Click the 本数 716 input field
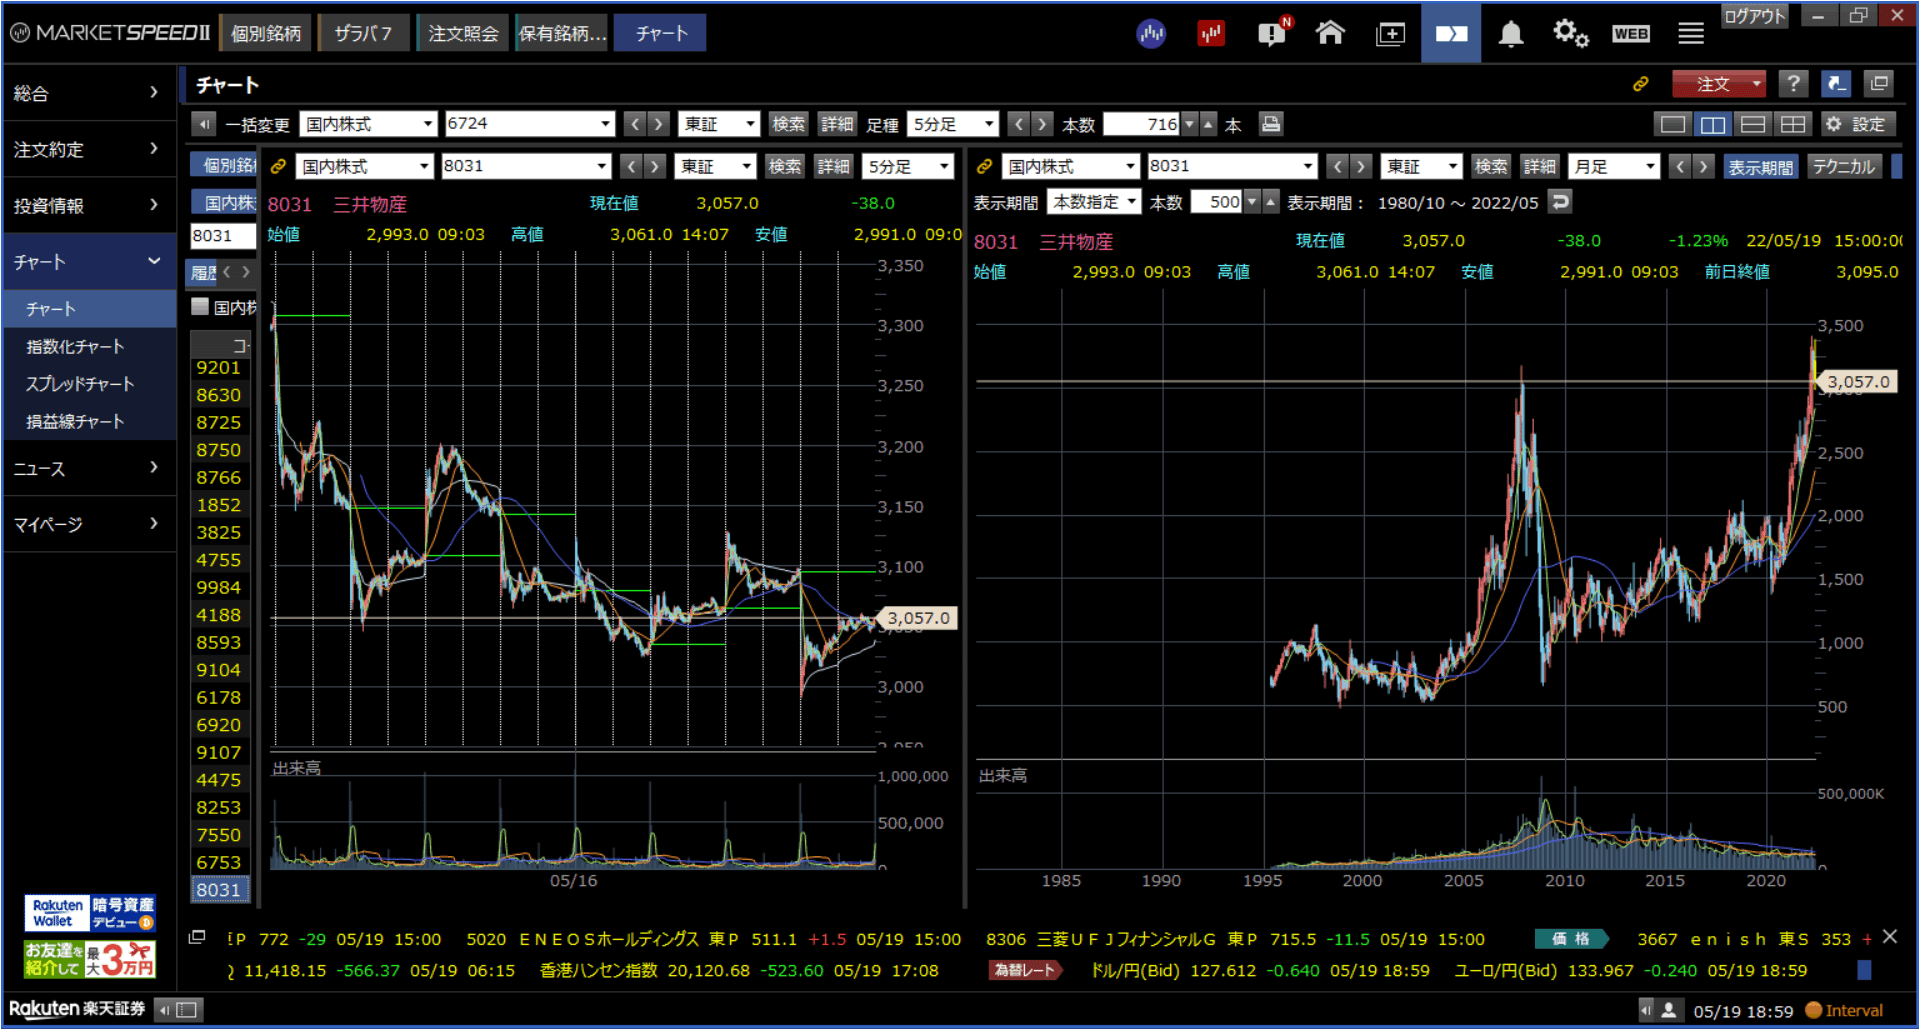 click(1142, 124)
